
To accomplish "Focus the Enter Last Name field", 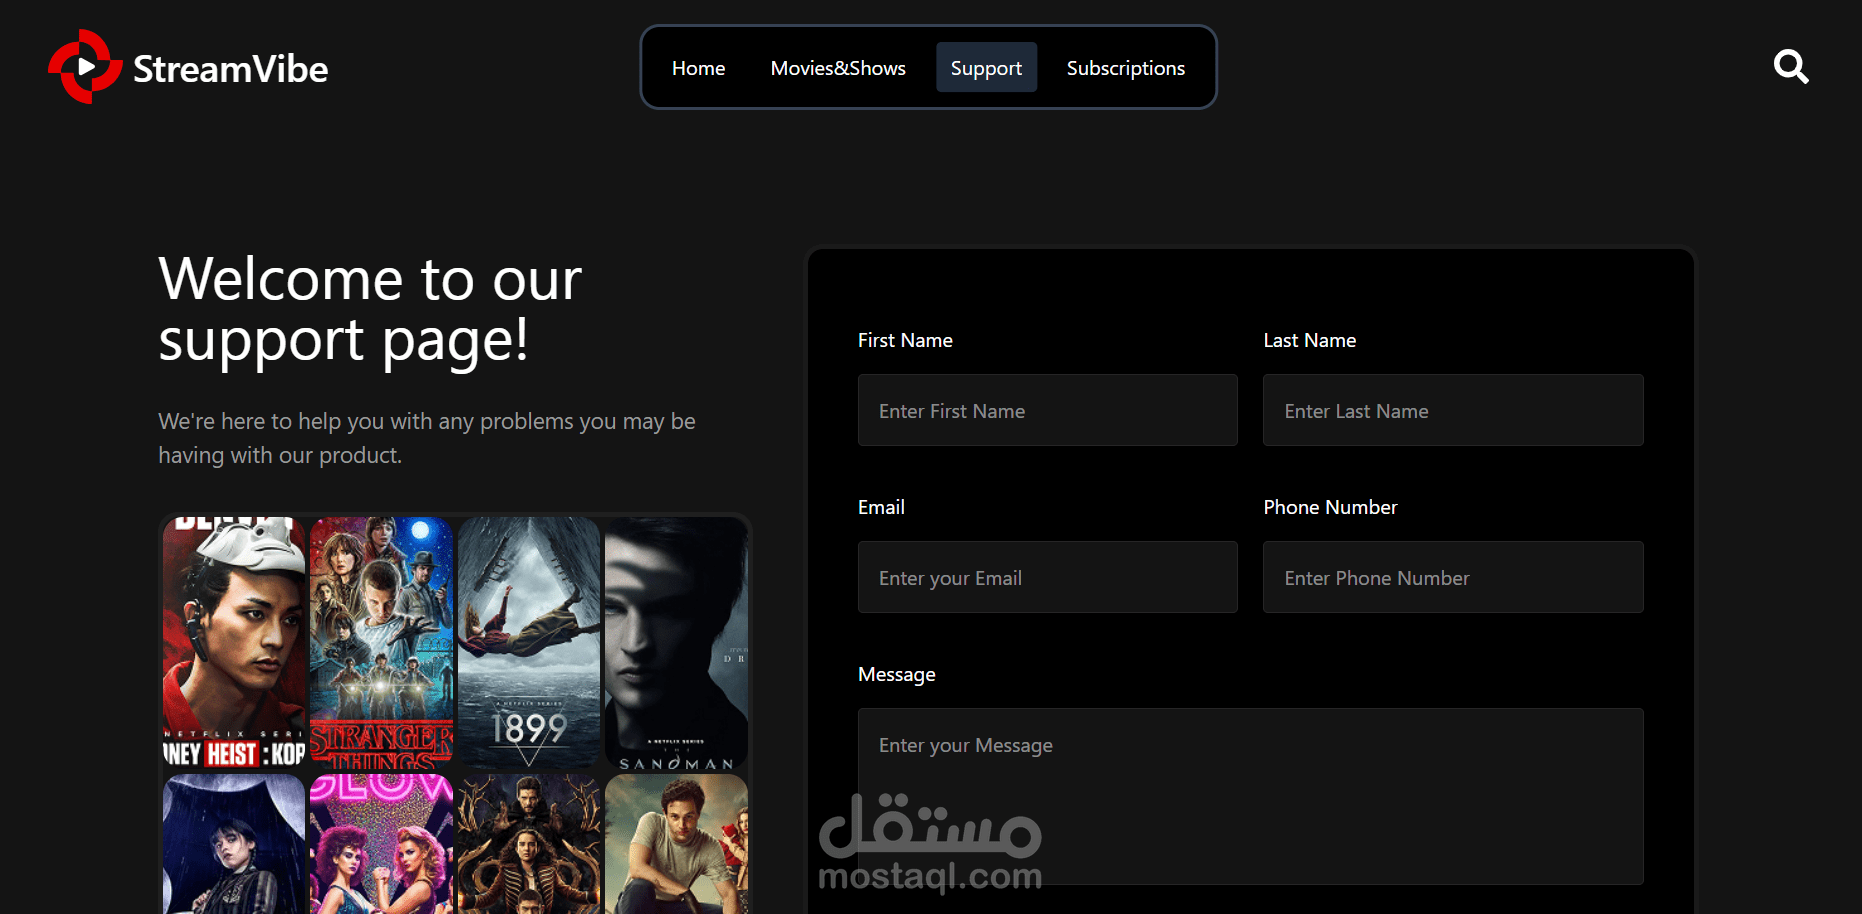I will [1453, 410].
